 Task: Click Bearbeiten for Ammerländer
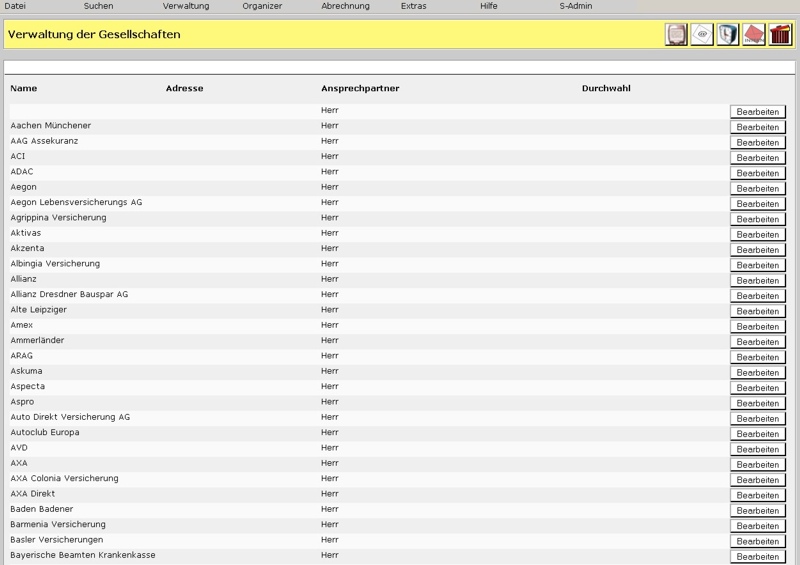coord(758,341)
